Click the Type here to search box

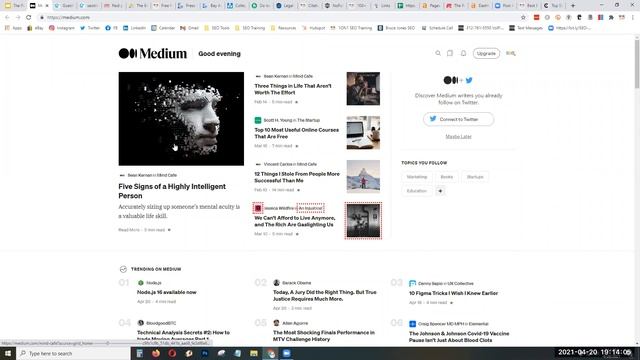[73, 353]
